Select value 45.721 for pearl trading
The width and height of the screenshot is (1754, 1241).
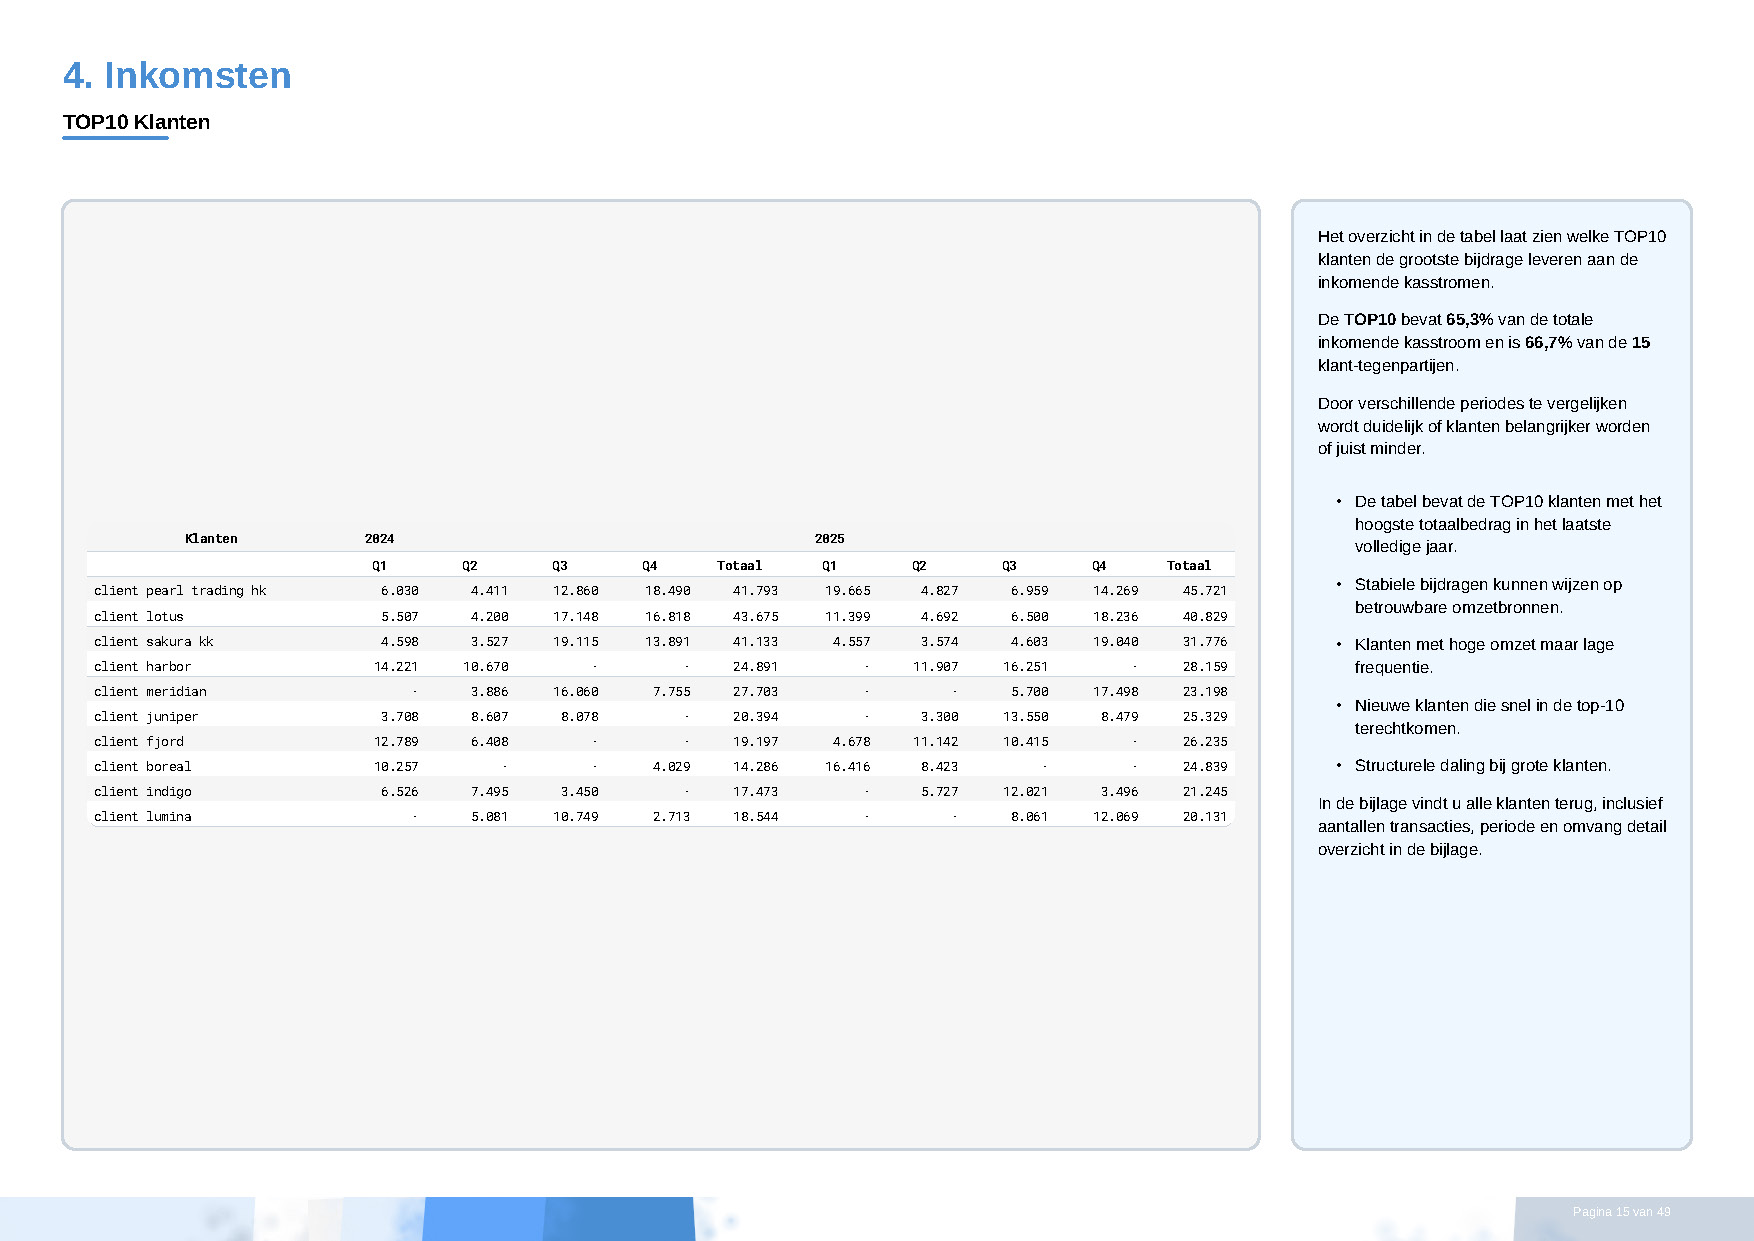[x=1204, y=590]
